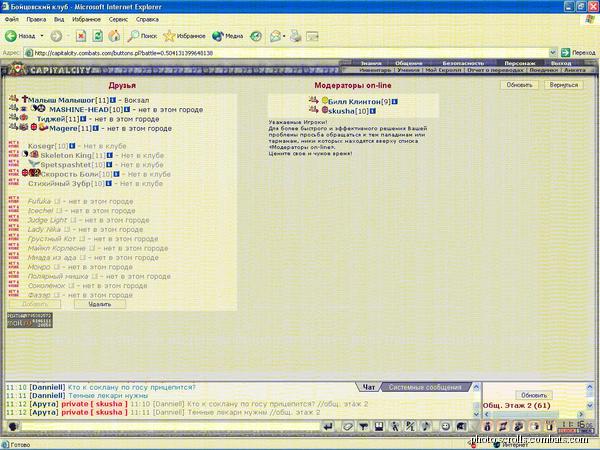The width and height of the screenshot is (600, 450).
Task: Open the Поиск search panel
Action: click(142, 36)
